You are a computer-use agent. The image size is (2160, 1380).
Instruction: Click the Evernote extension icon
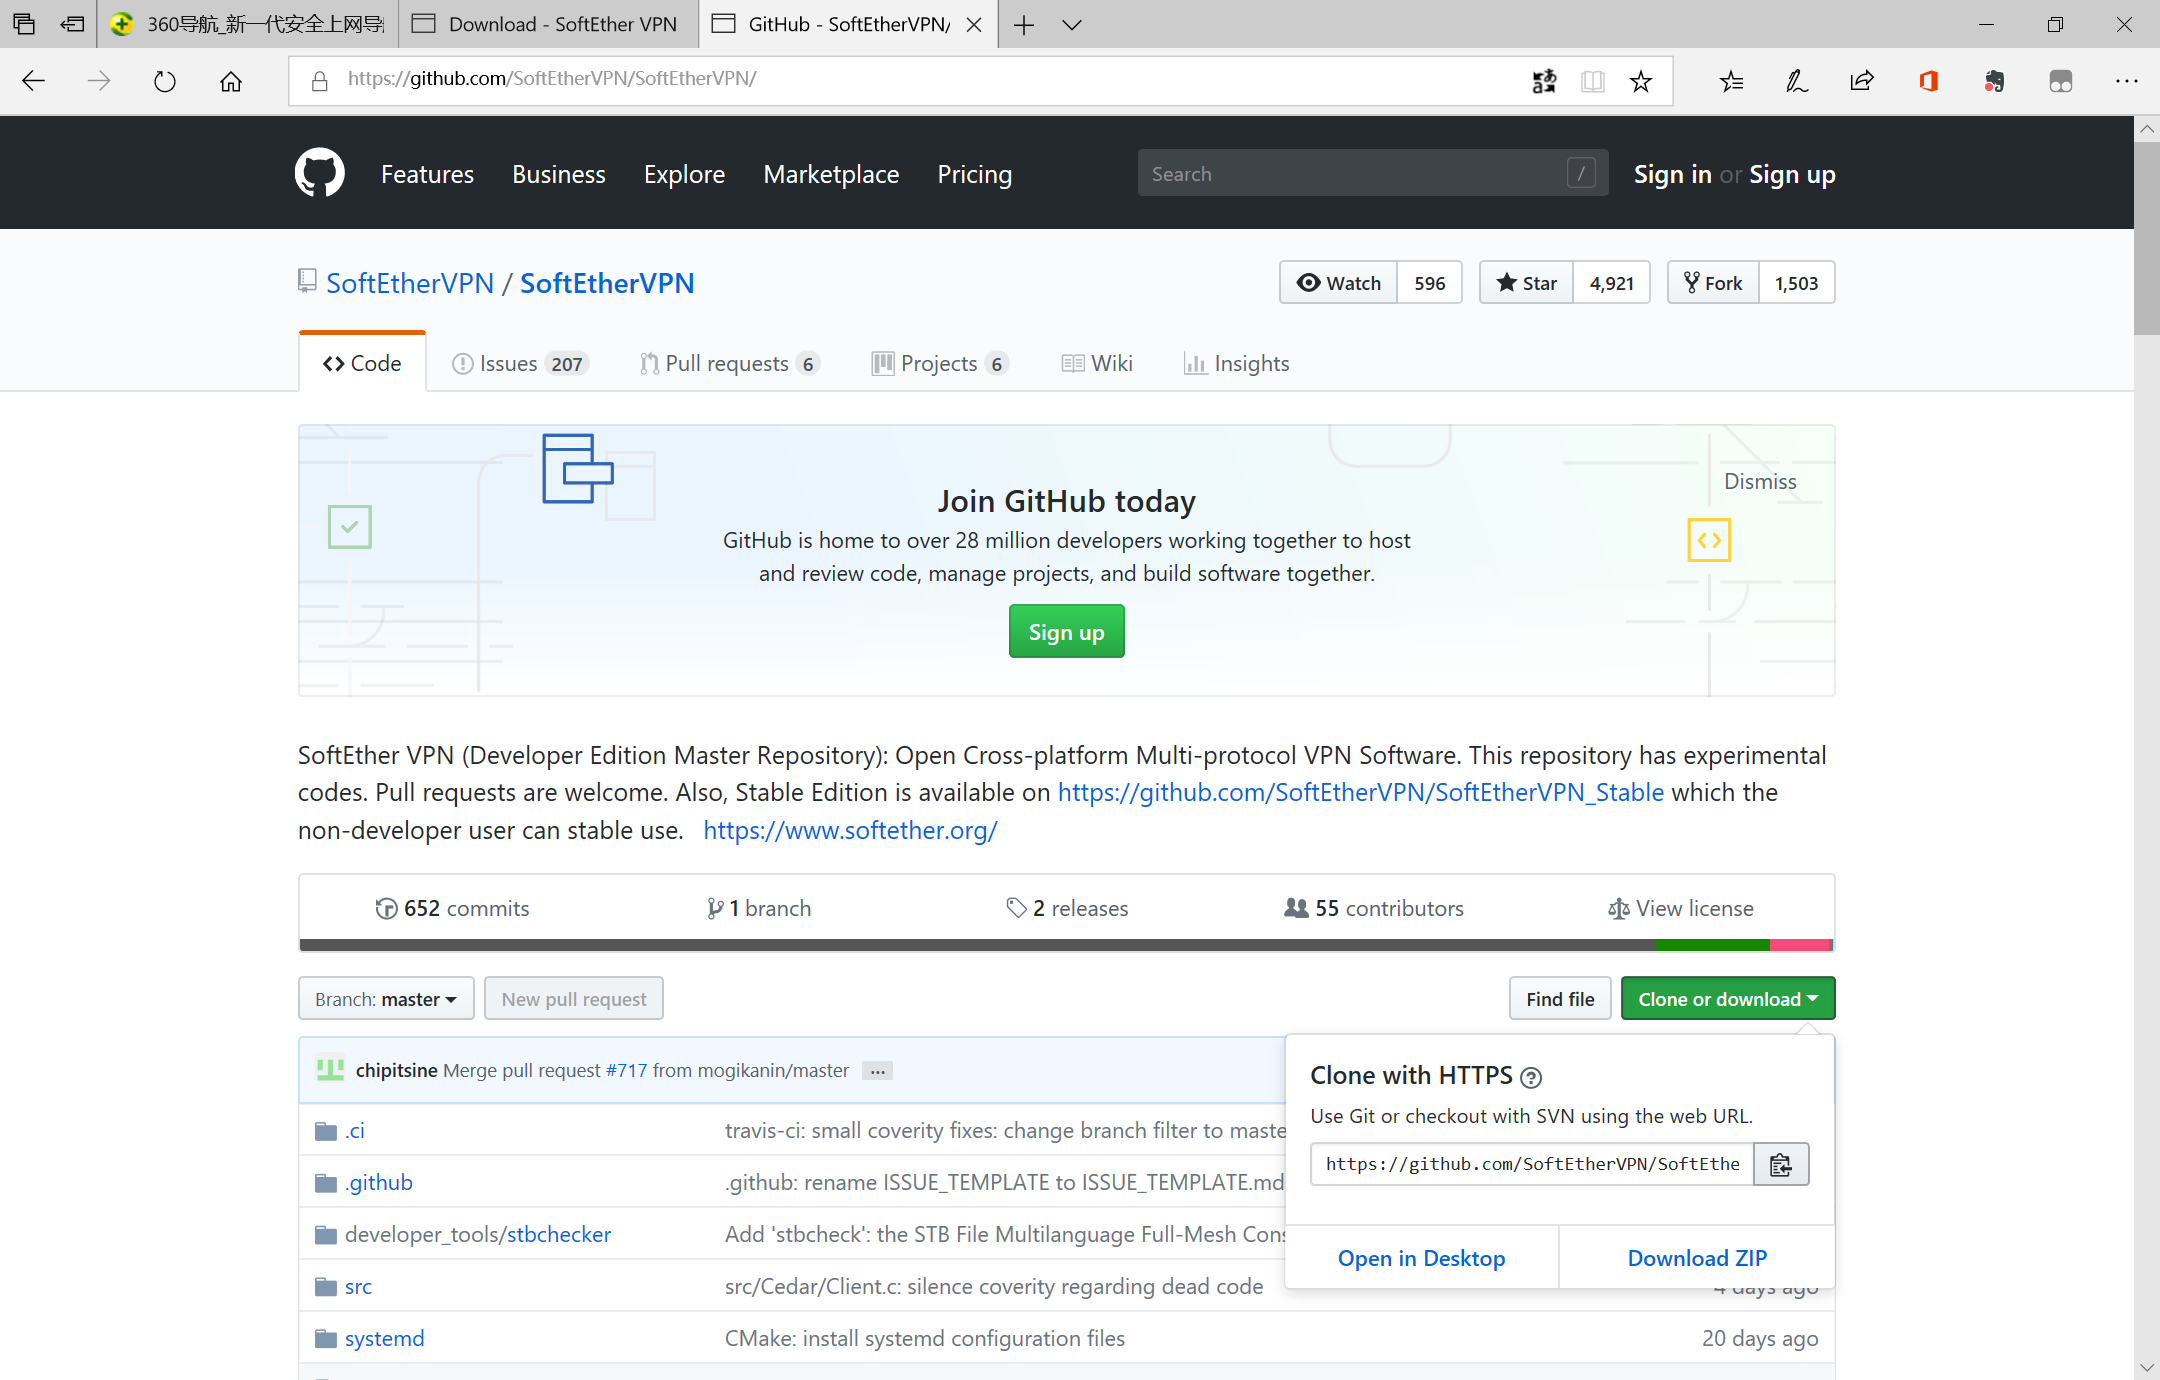[x=1994, y=81]
